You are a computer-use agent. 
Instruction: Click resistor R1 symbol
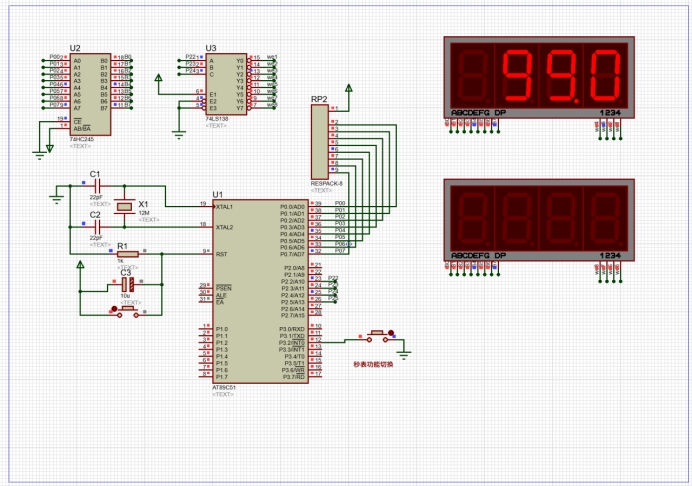tap(126, 254)
